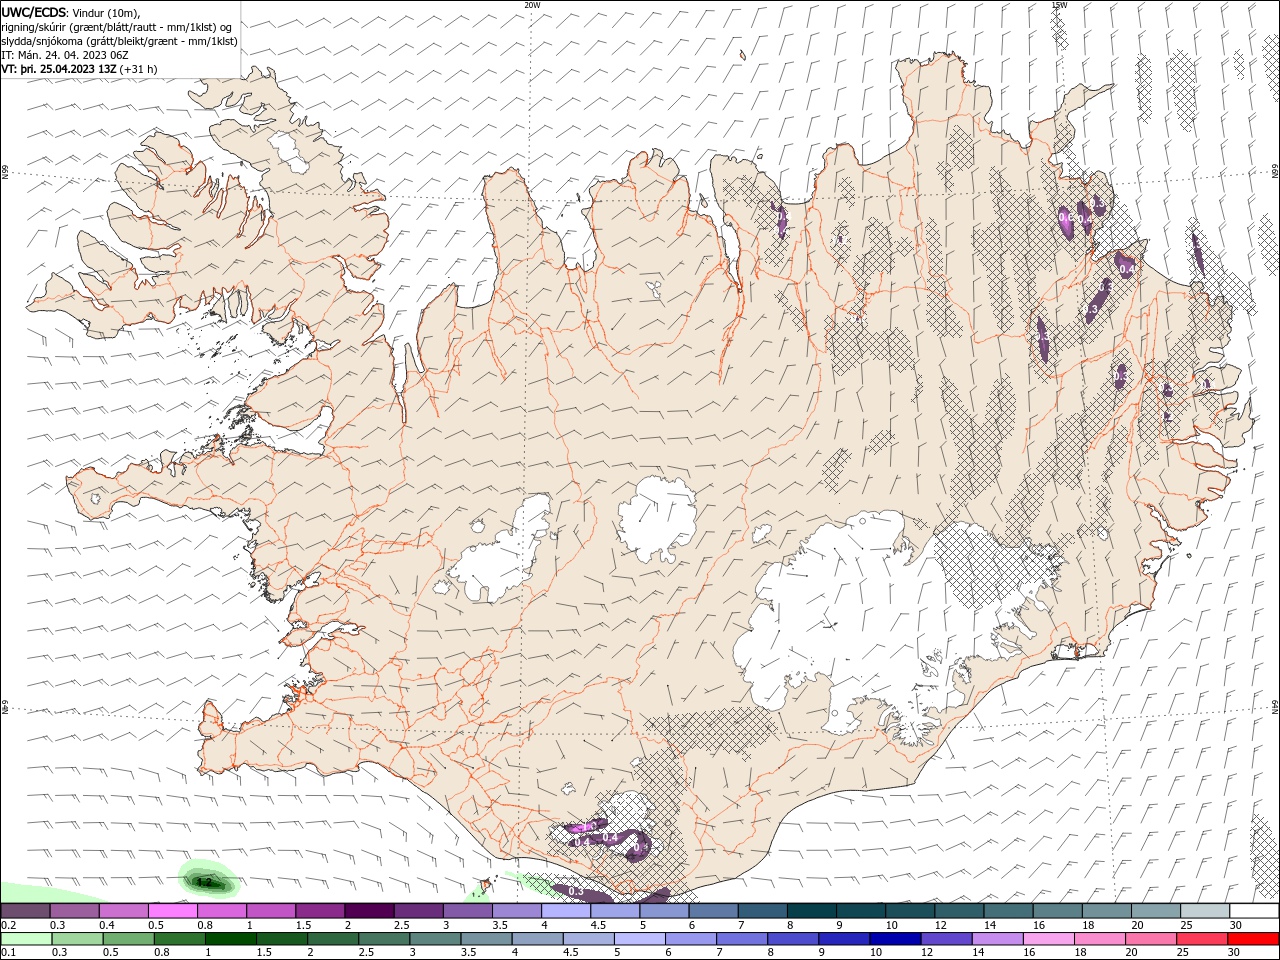Pick the dark green 1 mm swatch in lower legend
The height and width of the screenshot is (960, 1280).
229,939
